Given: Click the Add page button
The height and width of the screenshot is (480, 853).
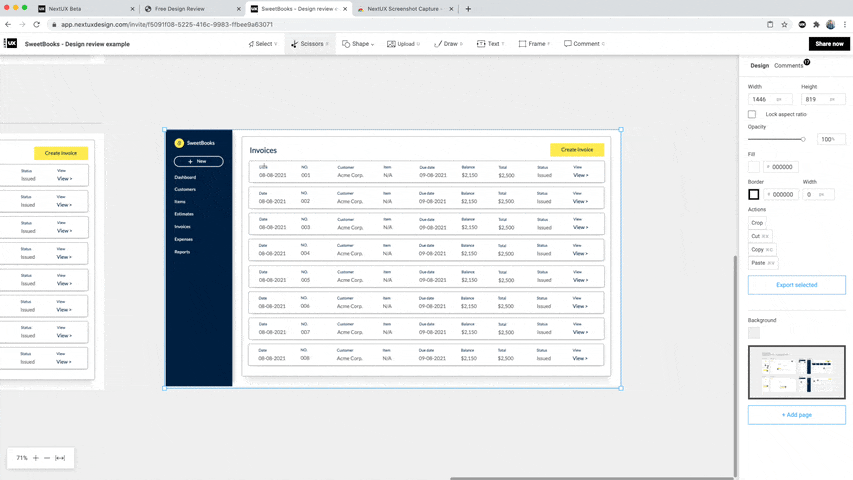Looking at the screenshot, I should 796,415.
